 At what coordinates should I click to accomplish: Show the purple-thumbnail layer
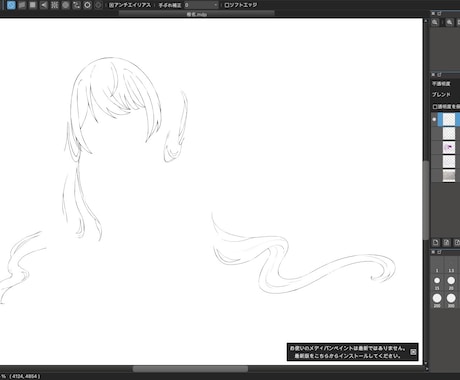[434, 147]
